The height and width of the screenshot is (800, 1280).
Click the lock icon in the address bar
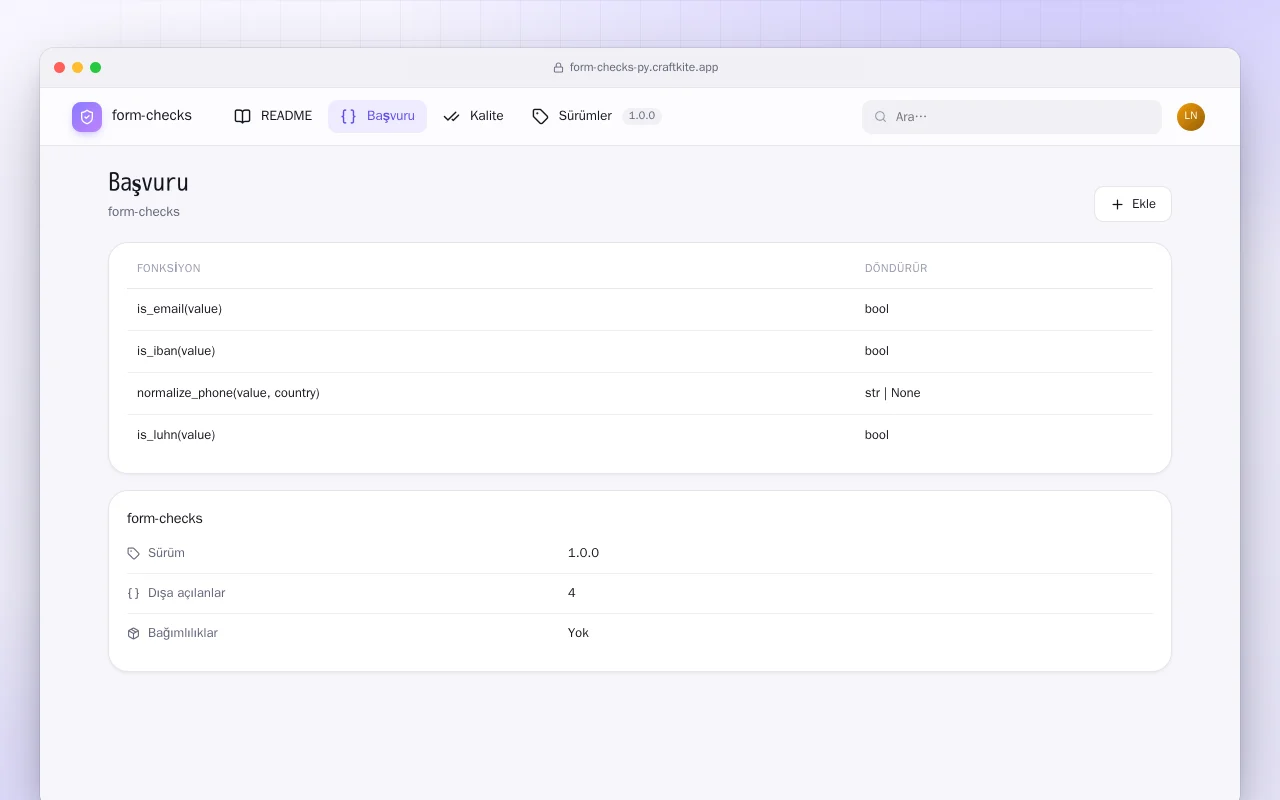(559, 68)
